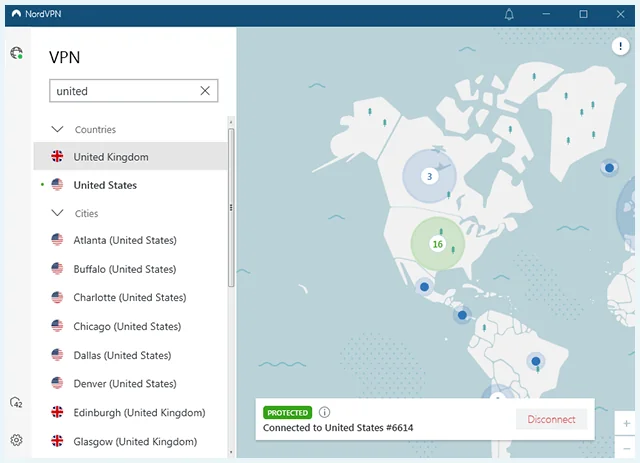Select United States from Countries

pyautogui.click(x=130, y=185)
